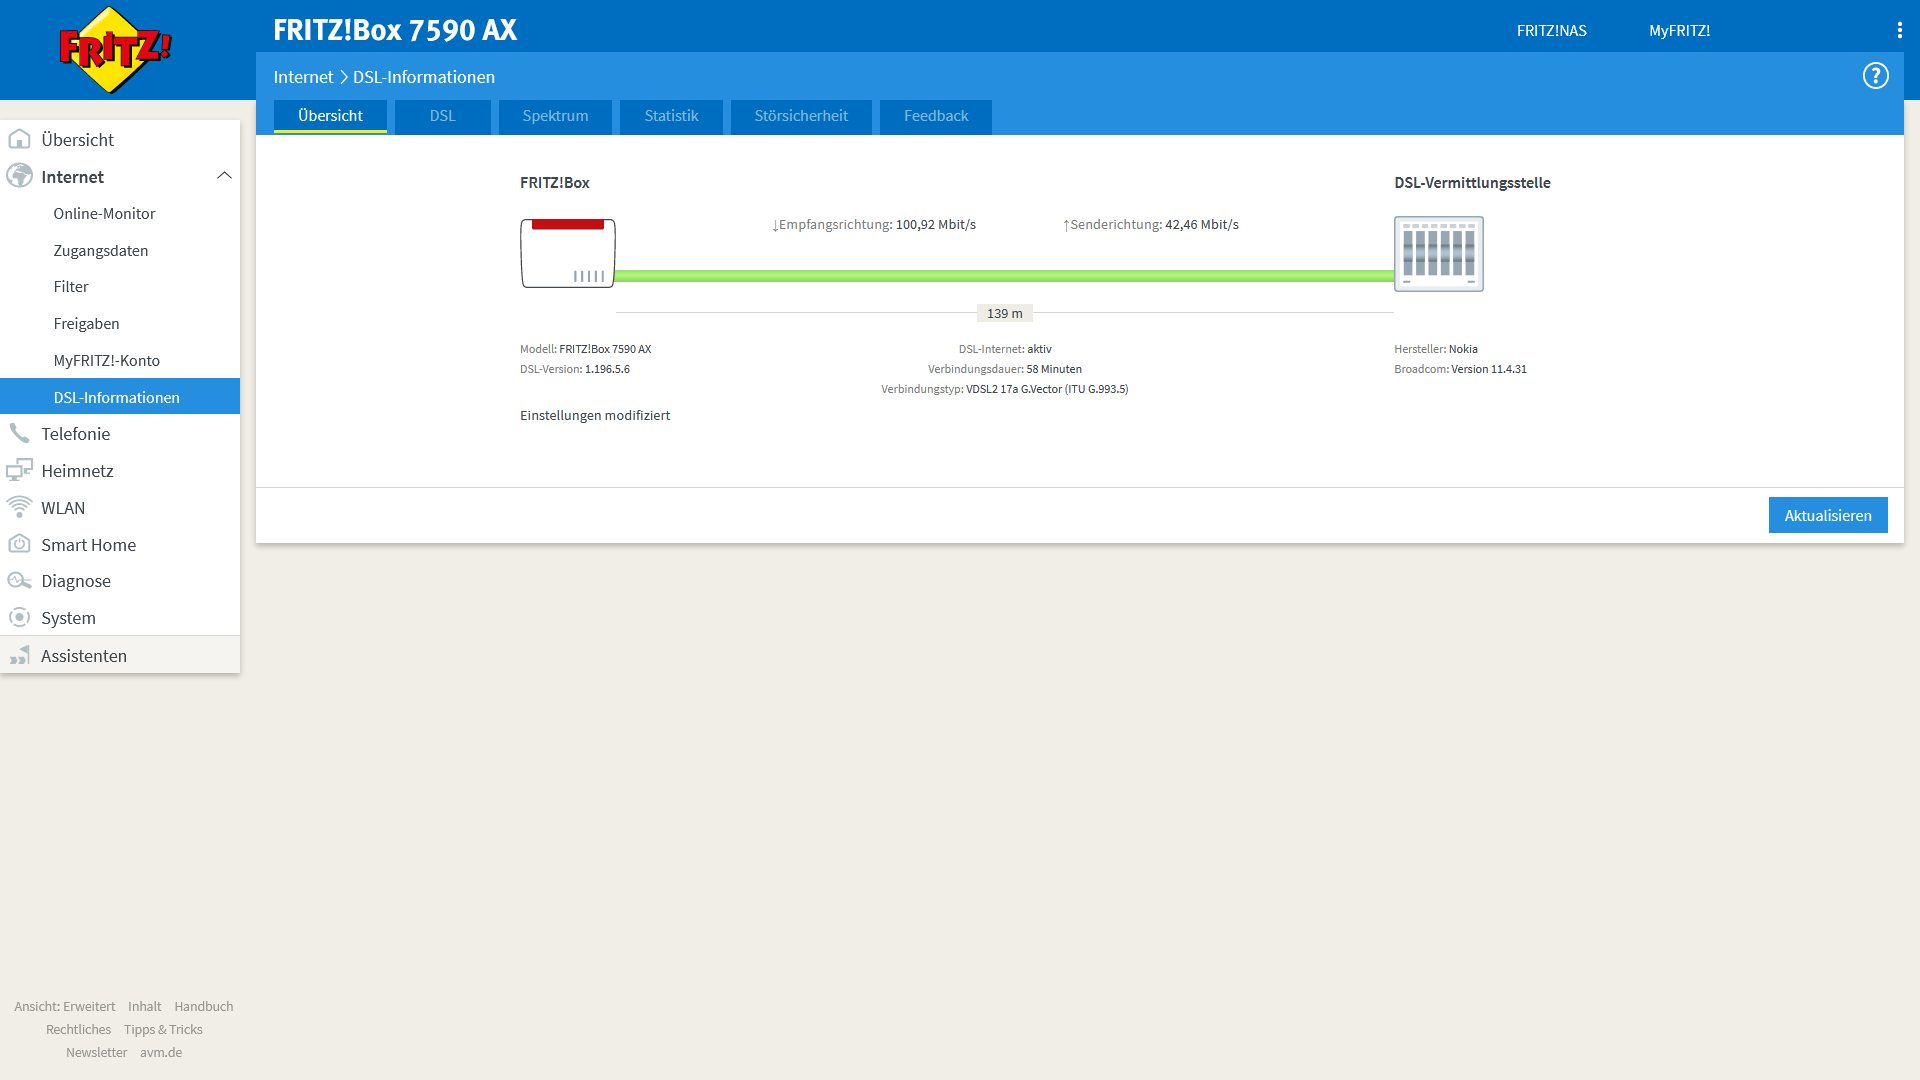Click the FRITZ! logo in the header
1920x1080 pixels.
coord(115,50)
